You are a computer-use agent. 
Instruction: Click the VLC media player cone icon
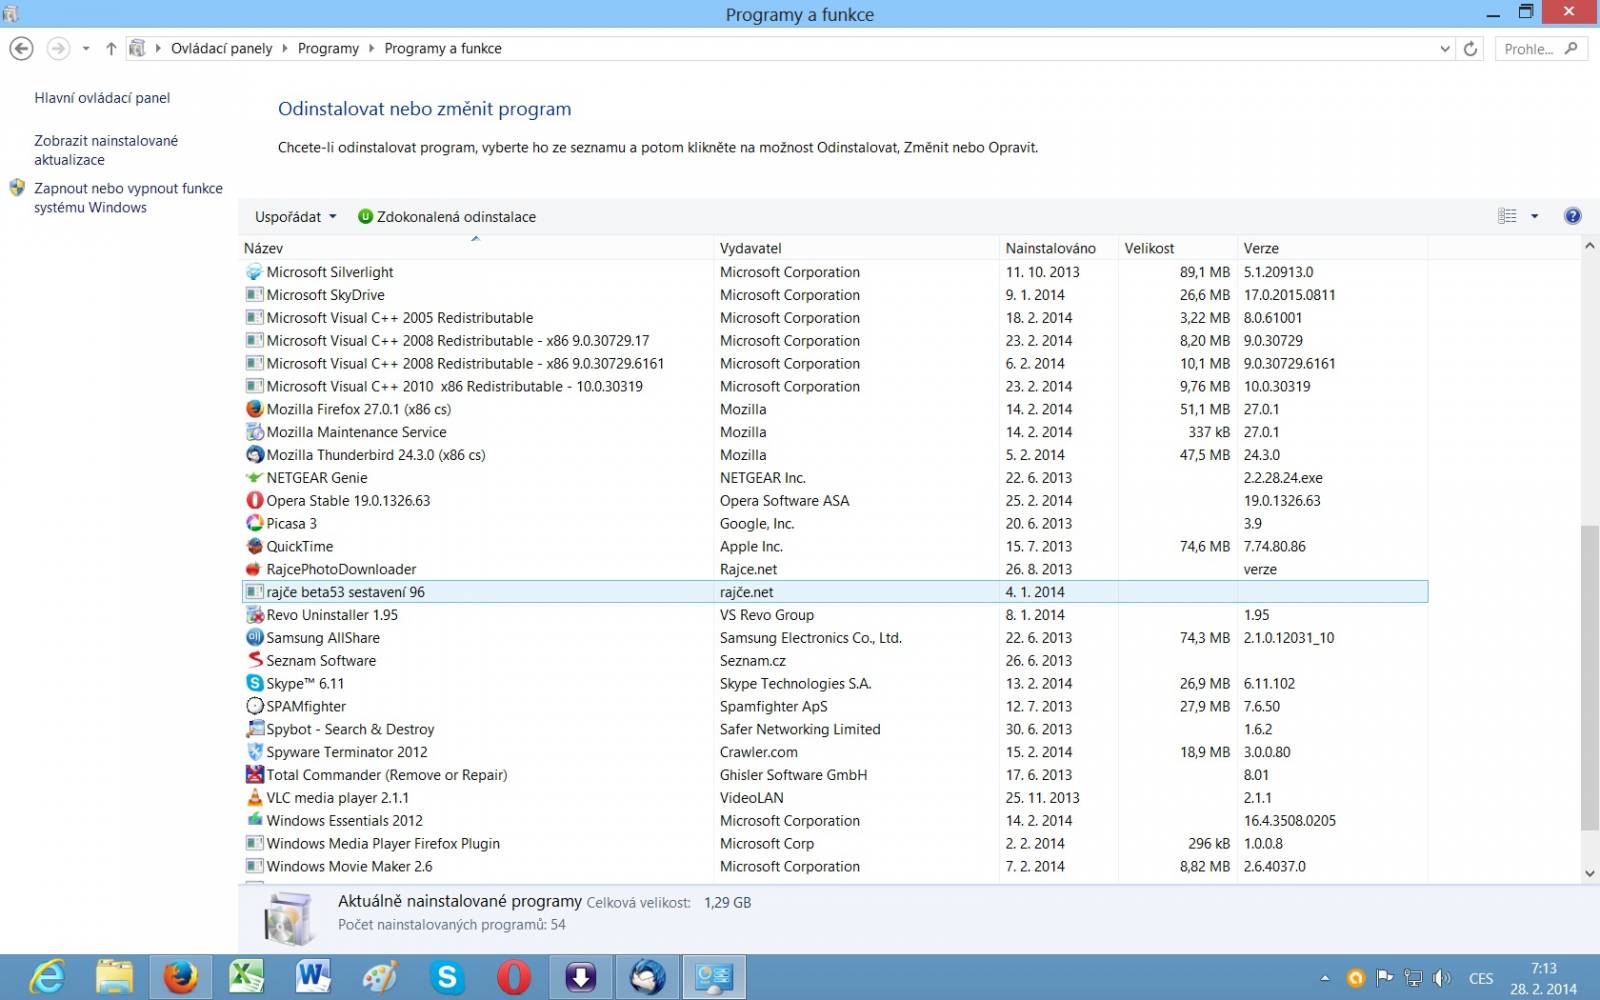(254, 798)
